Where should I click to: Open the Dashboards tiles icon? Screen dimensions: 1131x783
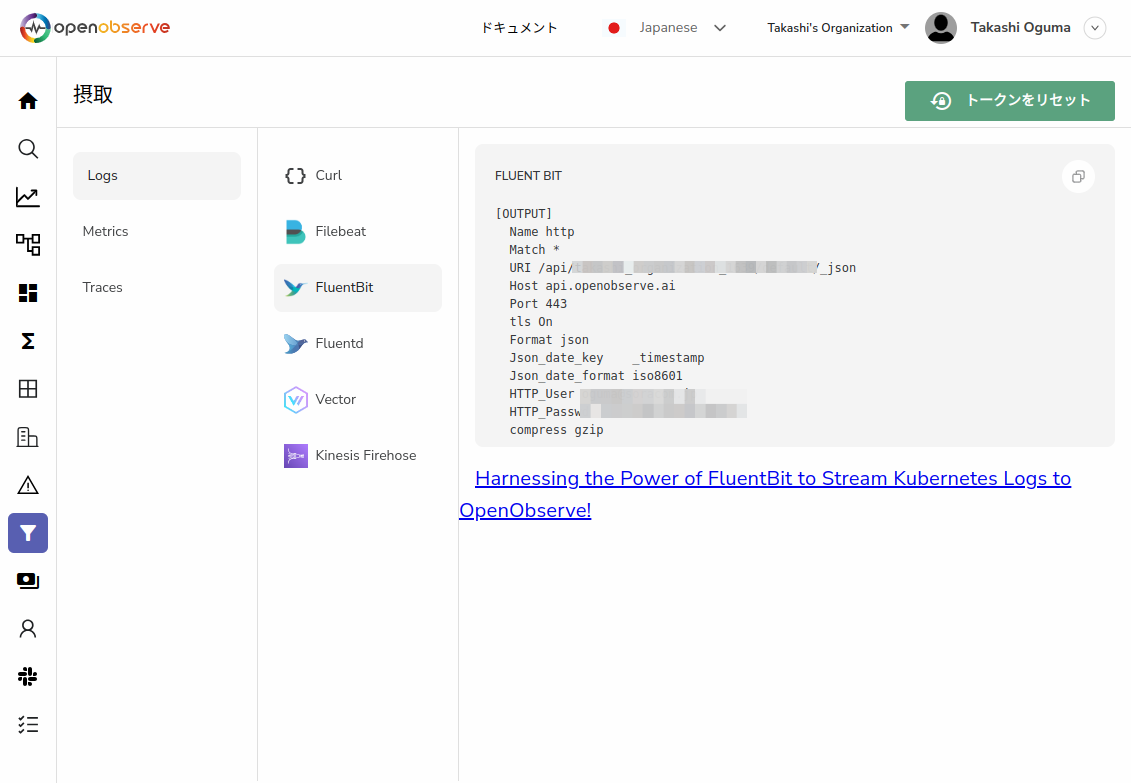[28, 293]
